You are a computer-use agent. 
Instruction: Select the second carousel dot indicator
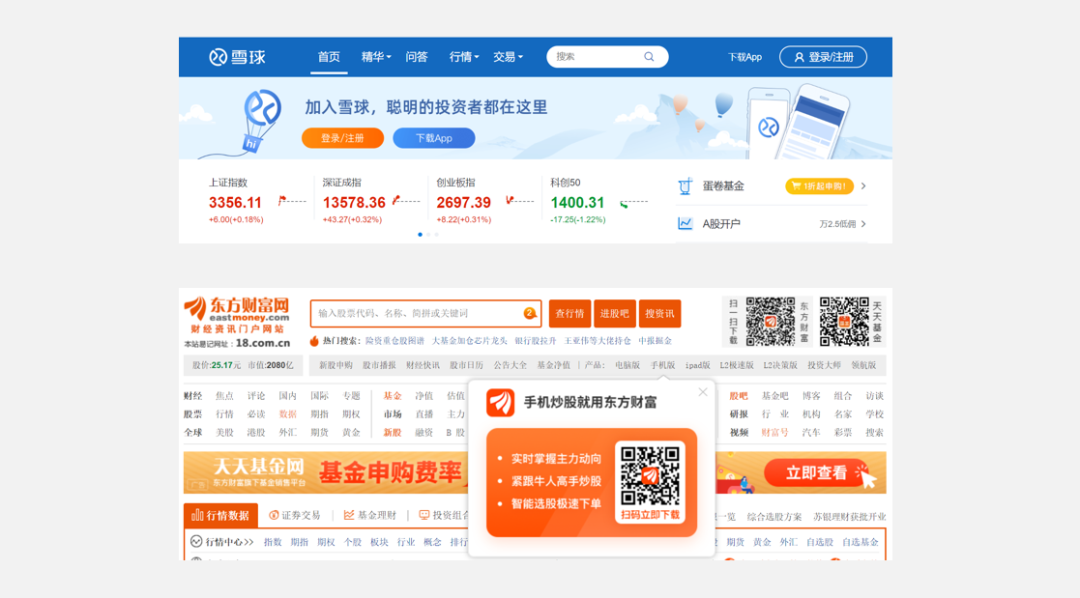pyautogui.click(x=427, y=234)
